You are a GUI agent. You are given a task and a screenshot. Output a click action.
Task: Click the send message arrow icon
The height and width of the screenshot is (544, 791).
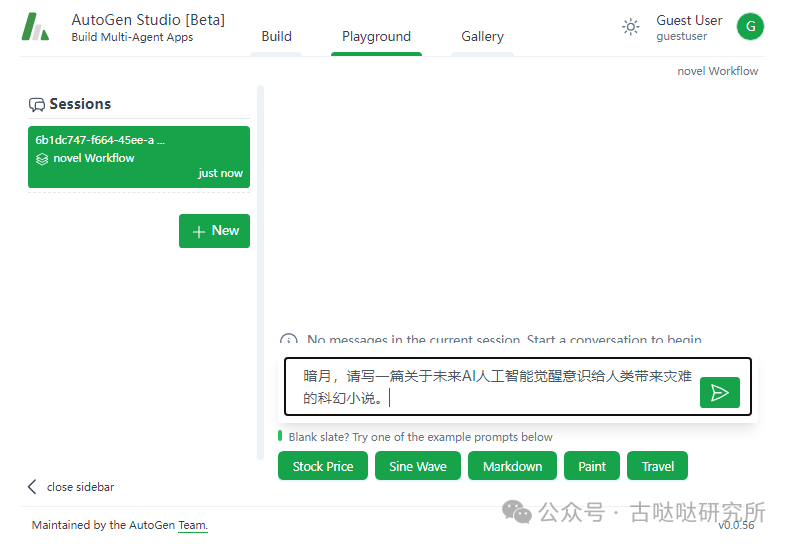(719, 392)
